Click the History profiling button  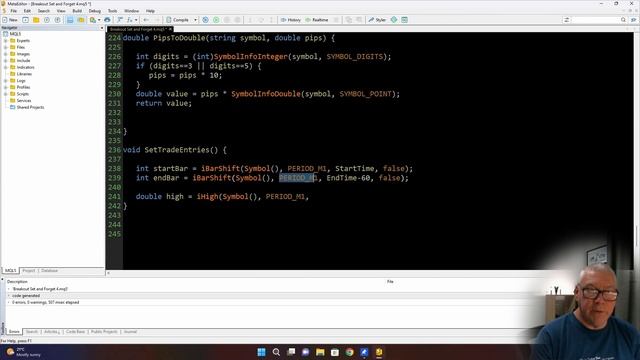[291, 20]
